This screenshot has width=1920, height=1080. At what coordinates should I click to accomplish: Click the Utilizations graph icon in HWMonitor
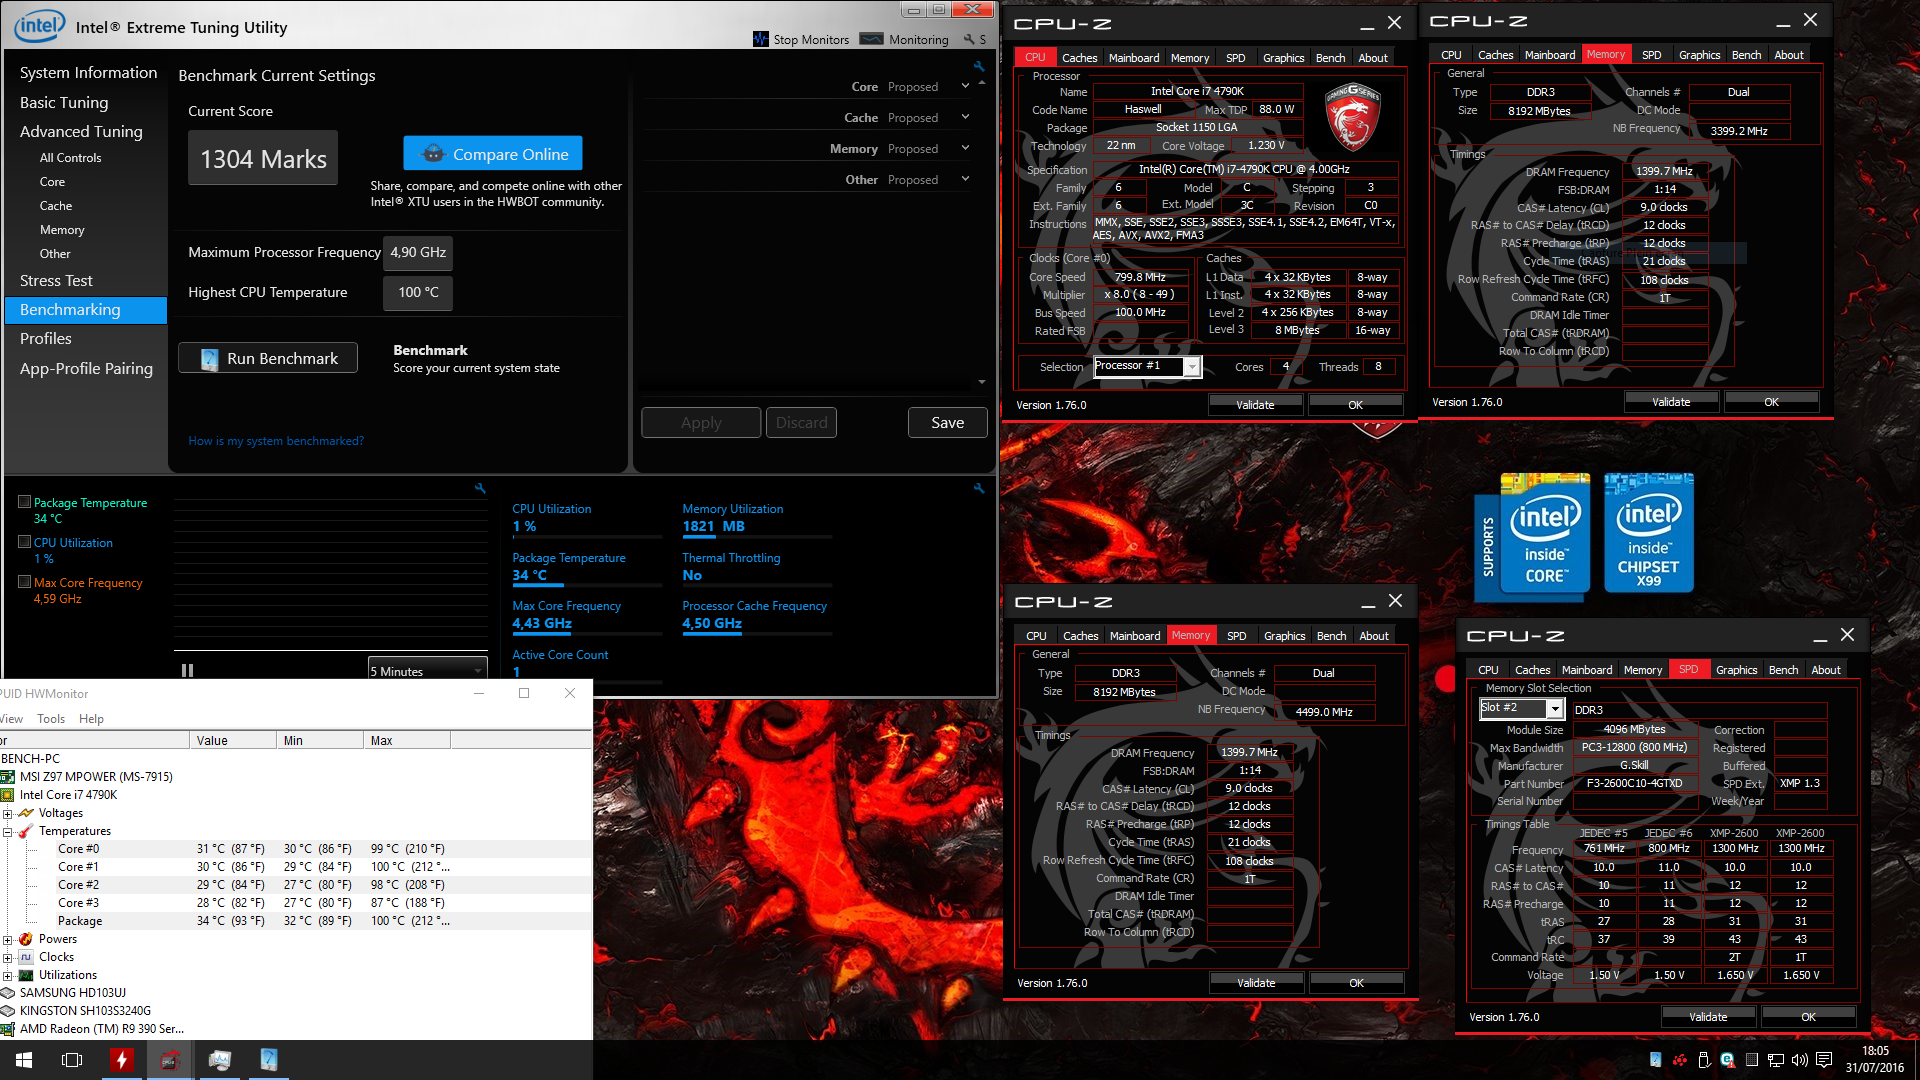point(26,975)
